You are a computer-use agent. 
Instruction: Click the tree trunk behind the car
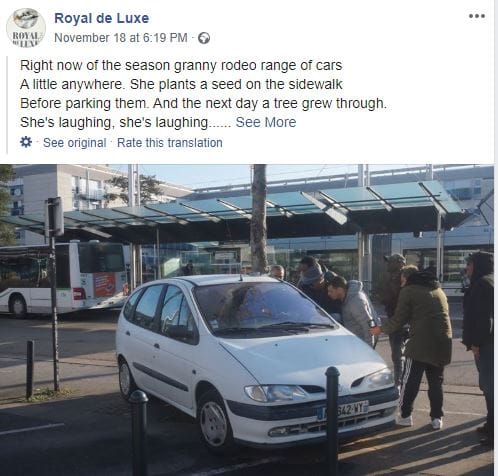pyautogui.click(x=259, y=218)
